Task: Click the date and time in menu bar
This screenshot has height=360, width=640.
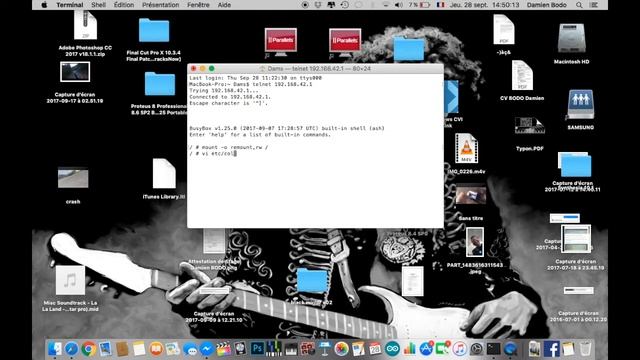Action: point(484,5)
